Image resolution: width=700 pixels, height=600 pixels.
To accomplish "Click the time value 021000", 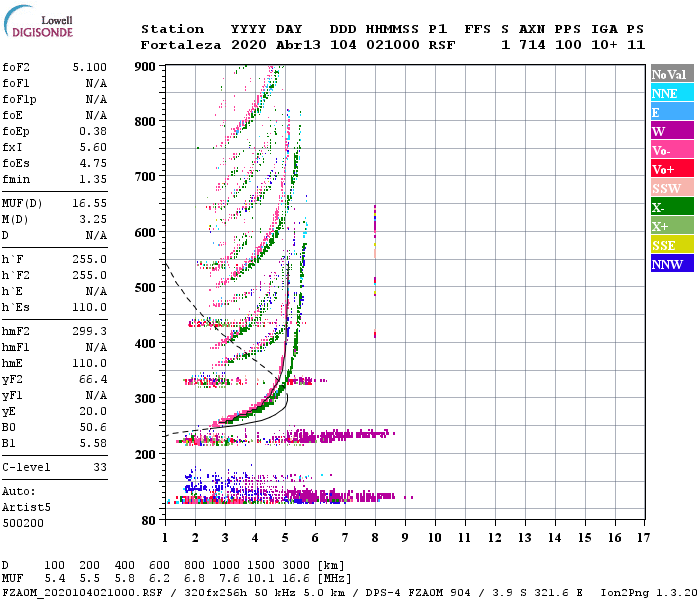I will 393,45.
